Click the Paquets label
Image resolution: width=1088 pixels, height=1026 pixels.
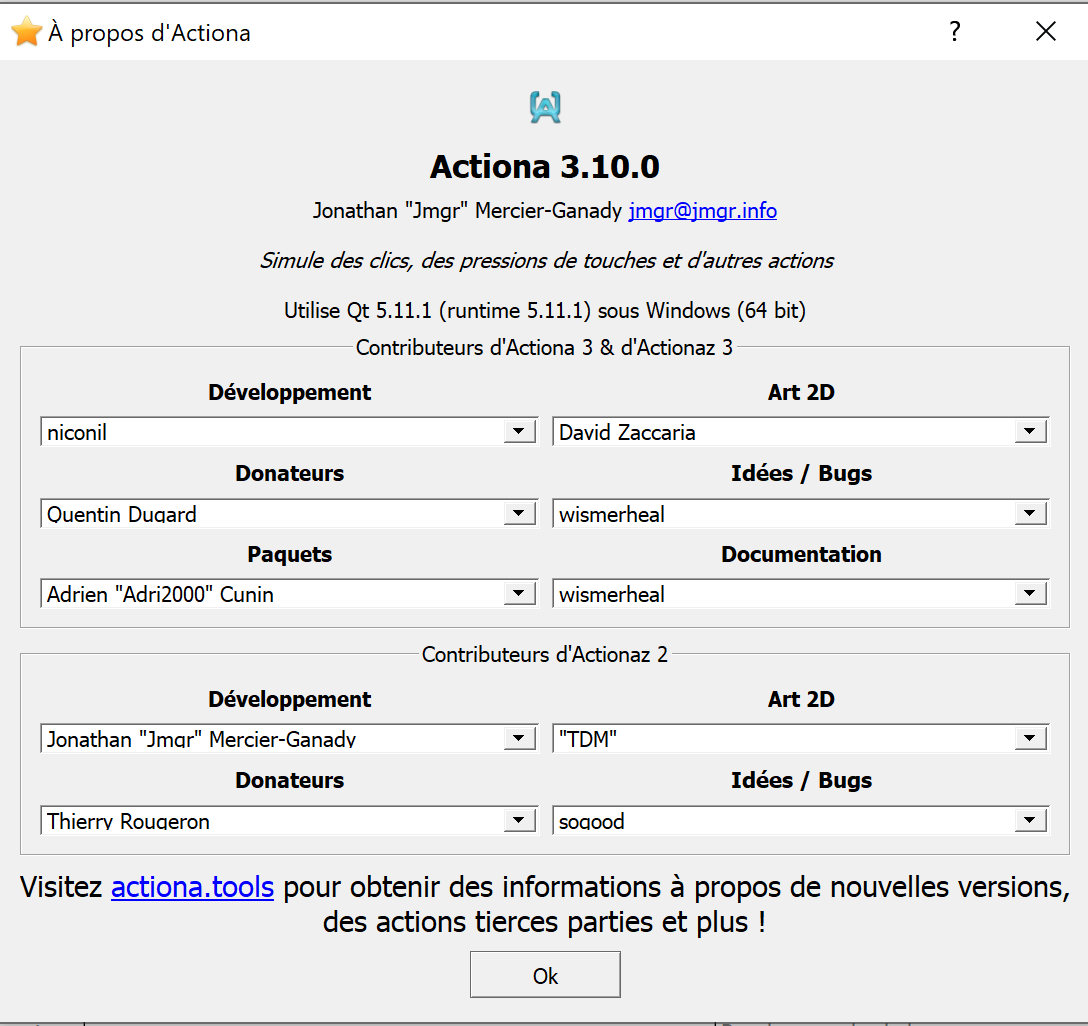[x=289, y=554]
